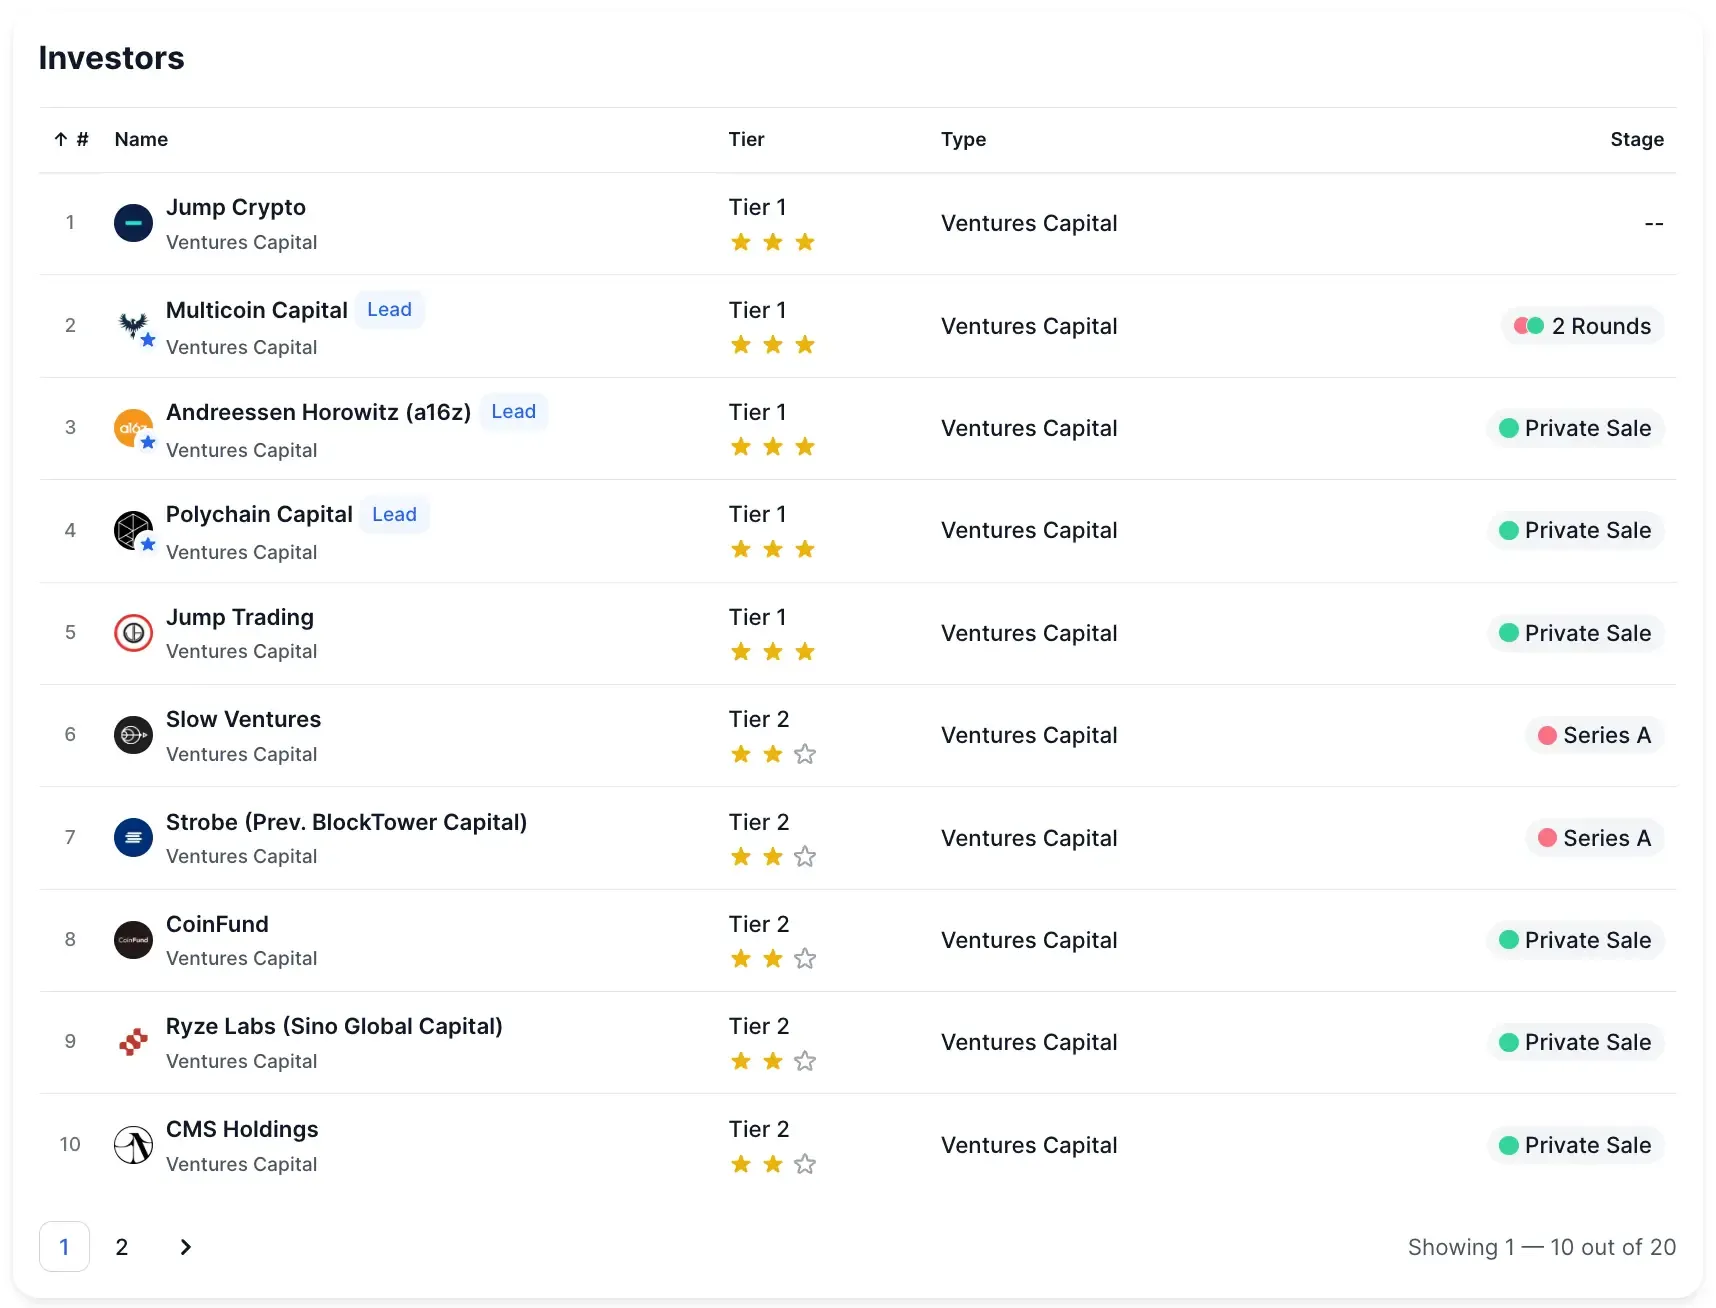Click the Polychain Capital logo icon
The image size is (1716, 1308).
[133, 530]
